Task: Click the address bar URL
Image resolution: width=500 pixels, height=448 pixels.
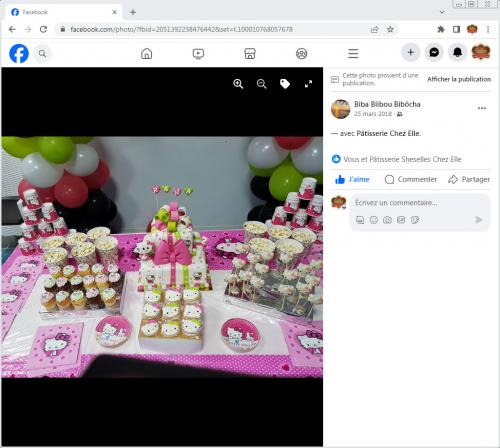Action: click(x=182, y=29)
